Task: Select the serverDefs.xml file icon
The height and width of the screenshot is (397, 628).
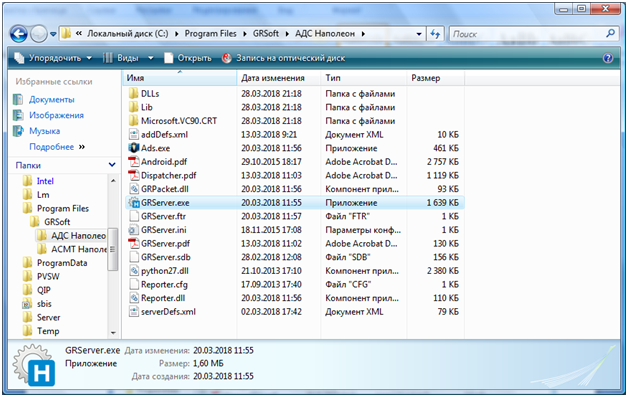Action: click(133, 312)
